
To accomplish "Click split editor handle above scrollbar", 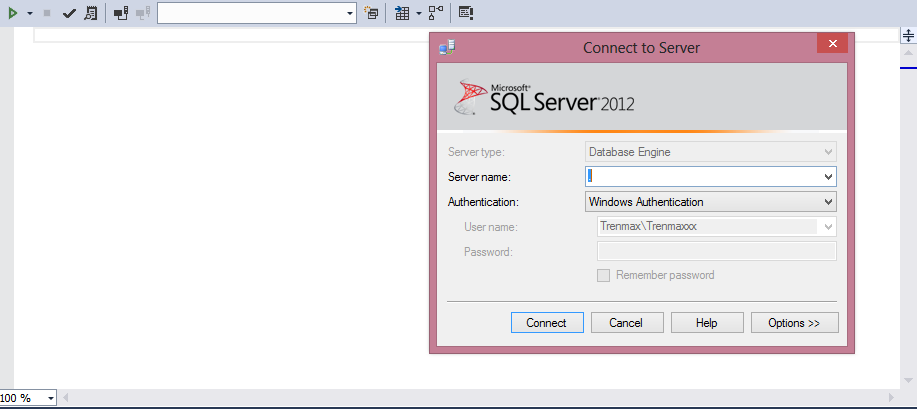I will point(908,35).
